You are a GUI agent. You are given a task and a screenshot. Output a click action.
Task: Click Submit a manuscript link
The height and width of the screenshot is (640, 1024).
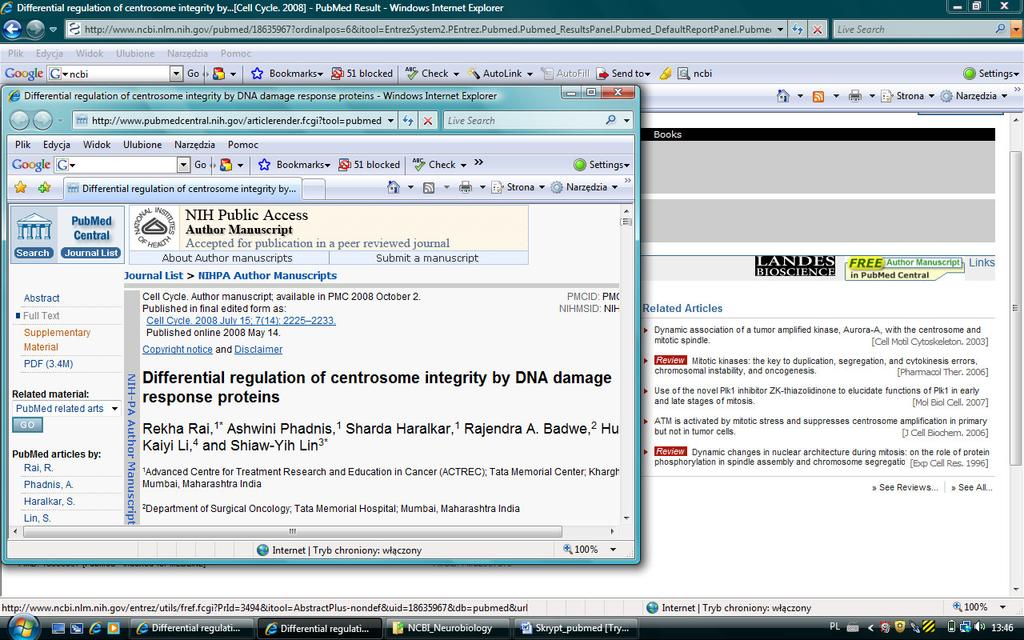pyautogui.click(x=427, y=258)
